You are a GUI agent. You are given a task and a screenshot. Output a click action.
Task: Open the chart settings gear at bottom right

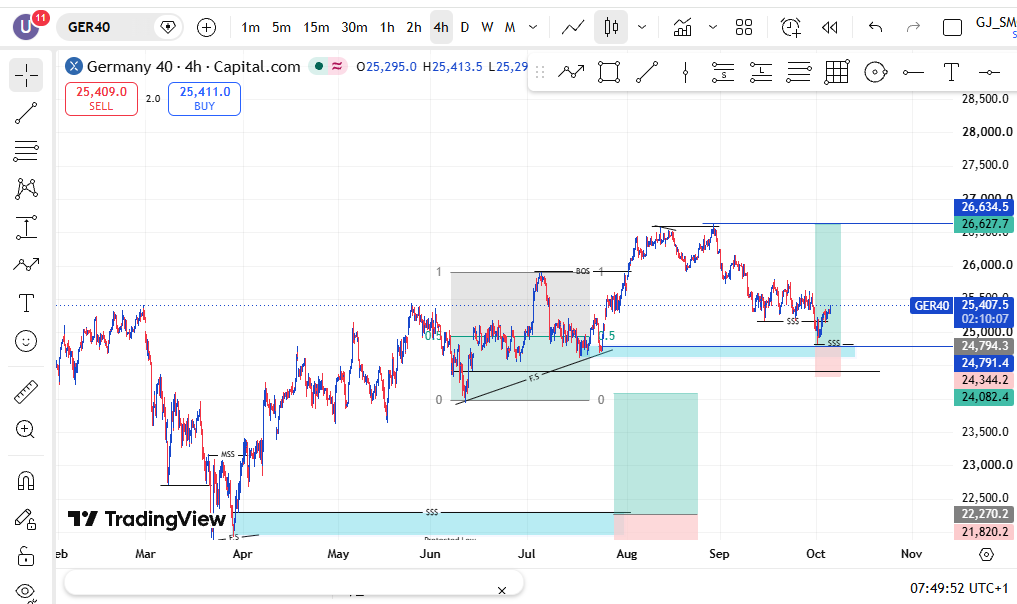tap(986, 554)
